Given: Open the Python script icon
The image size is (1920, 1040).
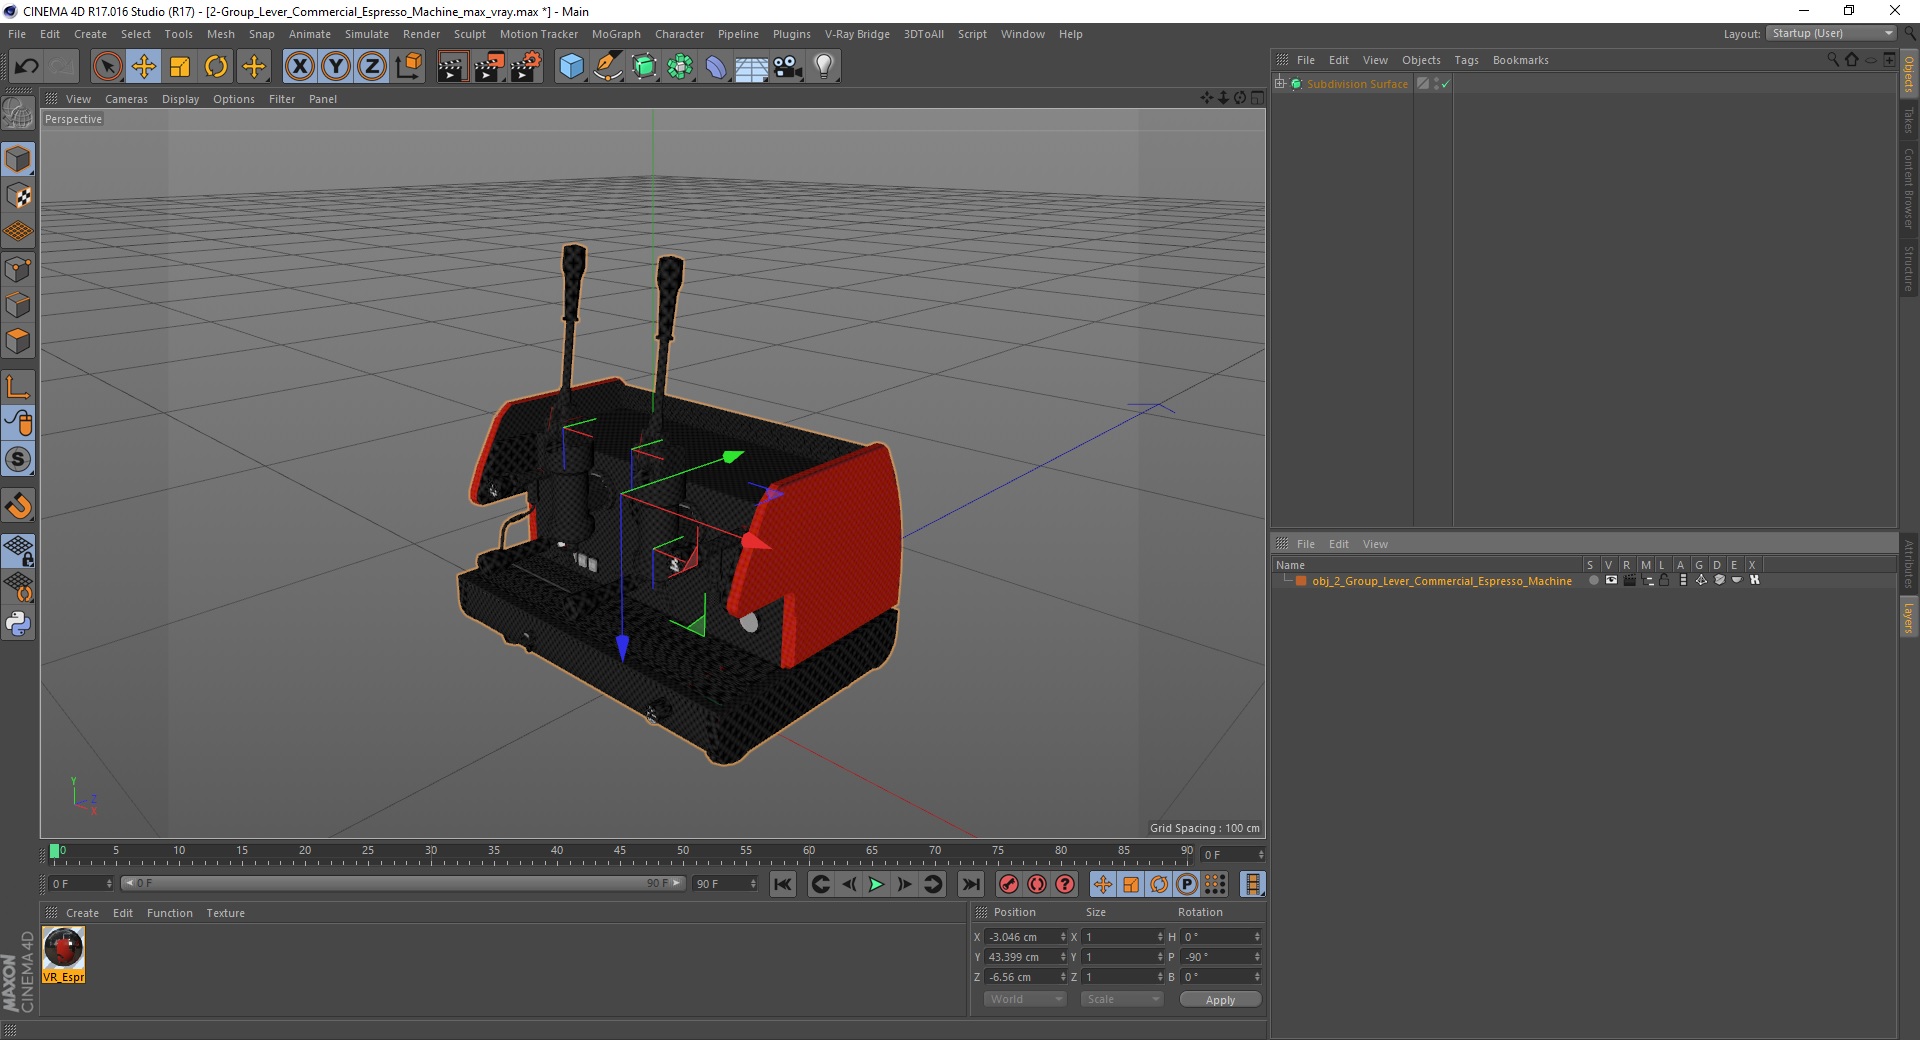Looking at the screenshot, I should [18, 624].
